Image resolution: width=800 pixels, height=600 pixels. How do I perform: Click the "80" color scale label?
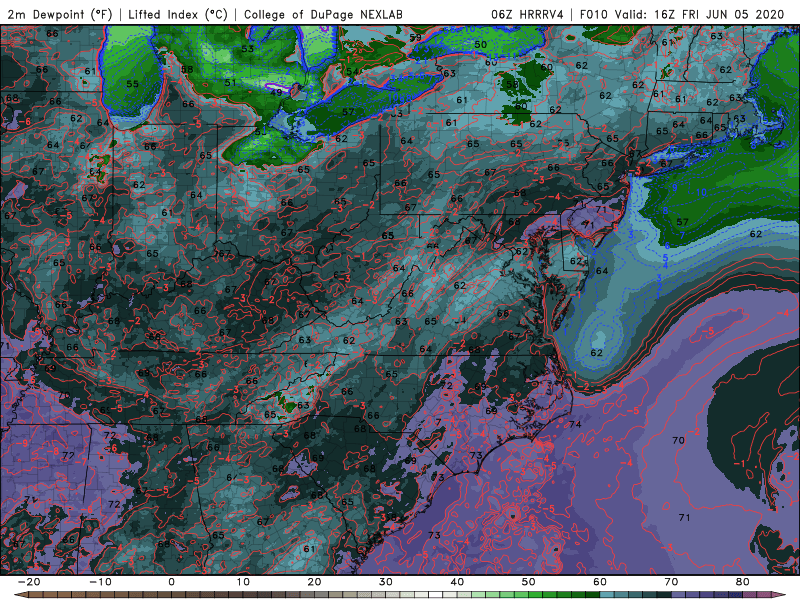tap(743, 582)
